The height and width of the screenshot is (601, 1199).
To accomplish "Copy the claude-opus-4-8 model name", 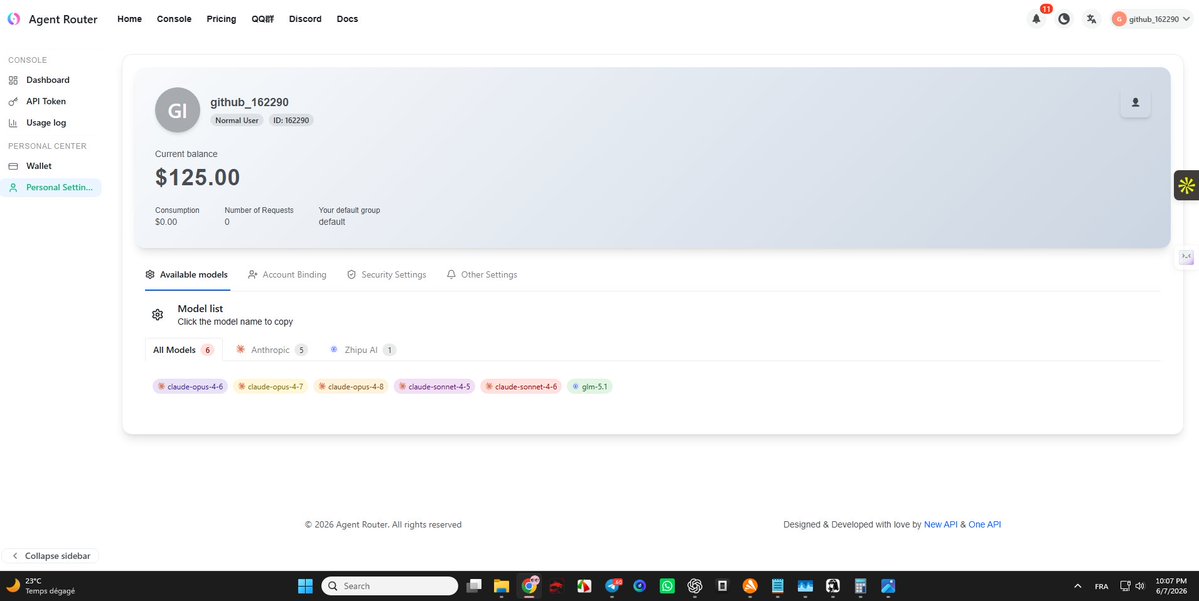I will coord(351,387).
